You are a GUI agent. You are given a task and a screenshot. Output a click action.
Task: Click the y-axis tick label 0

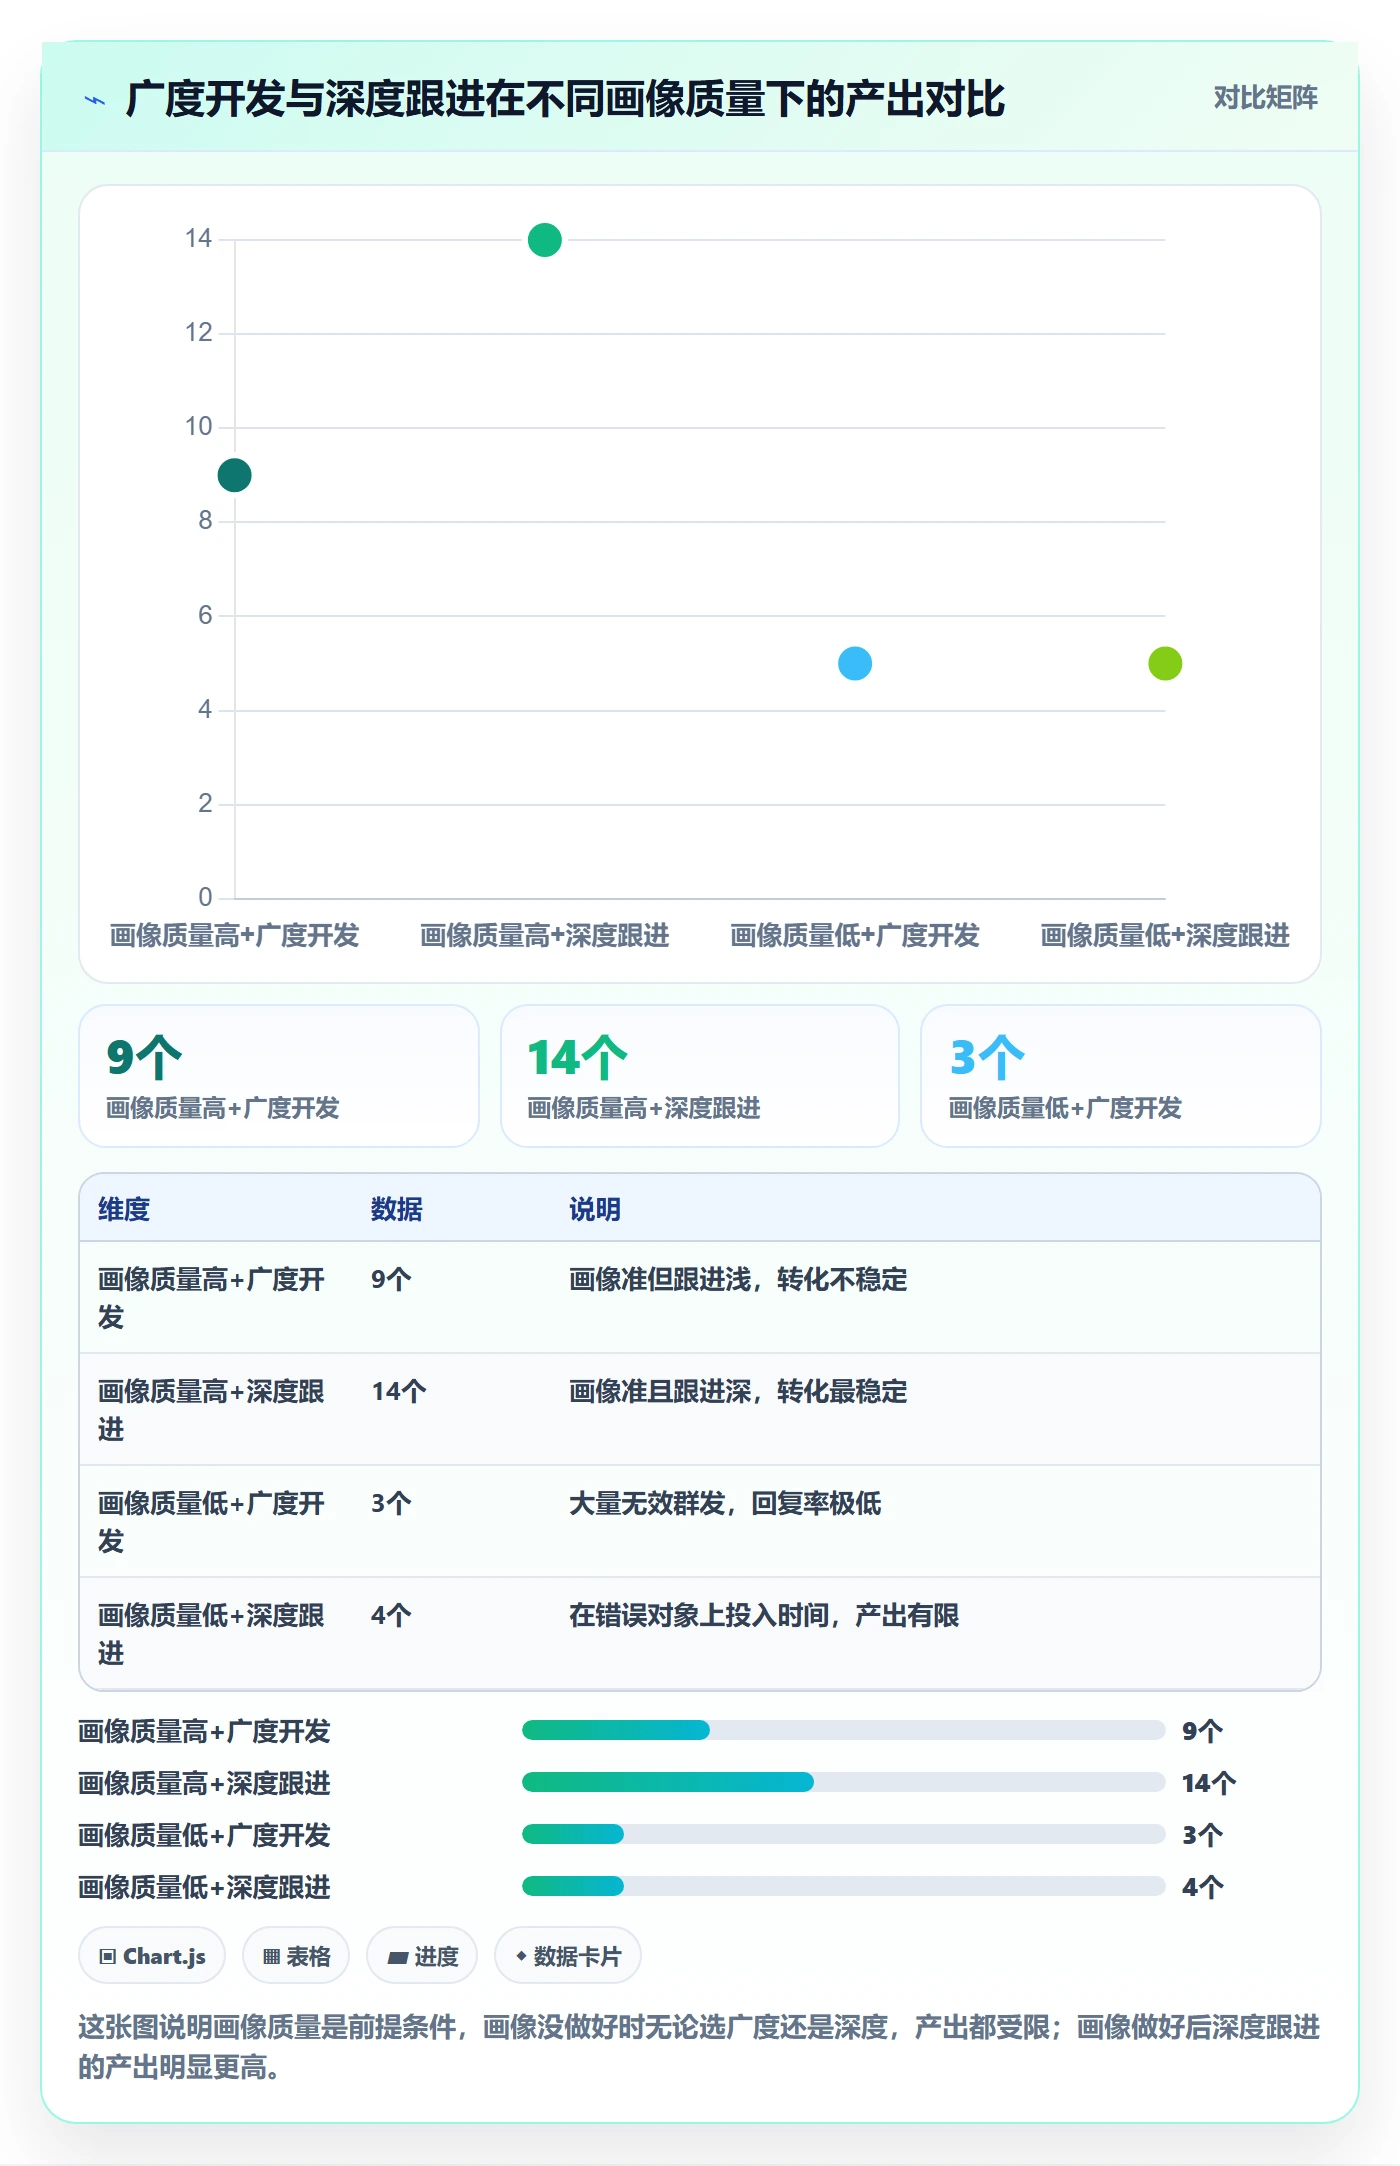click(x=205, y=896)
